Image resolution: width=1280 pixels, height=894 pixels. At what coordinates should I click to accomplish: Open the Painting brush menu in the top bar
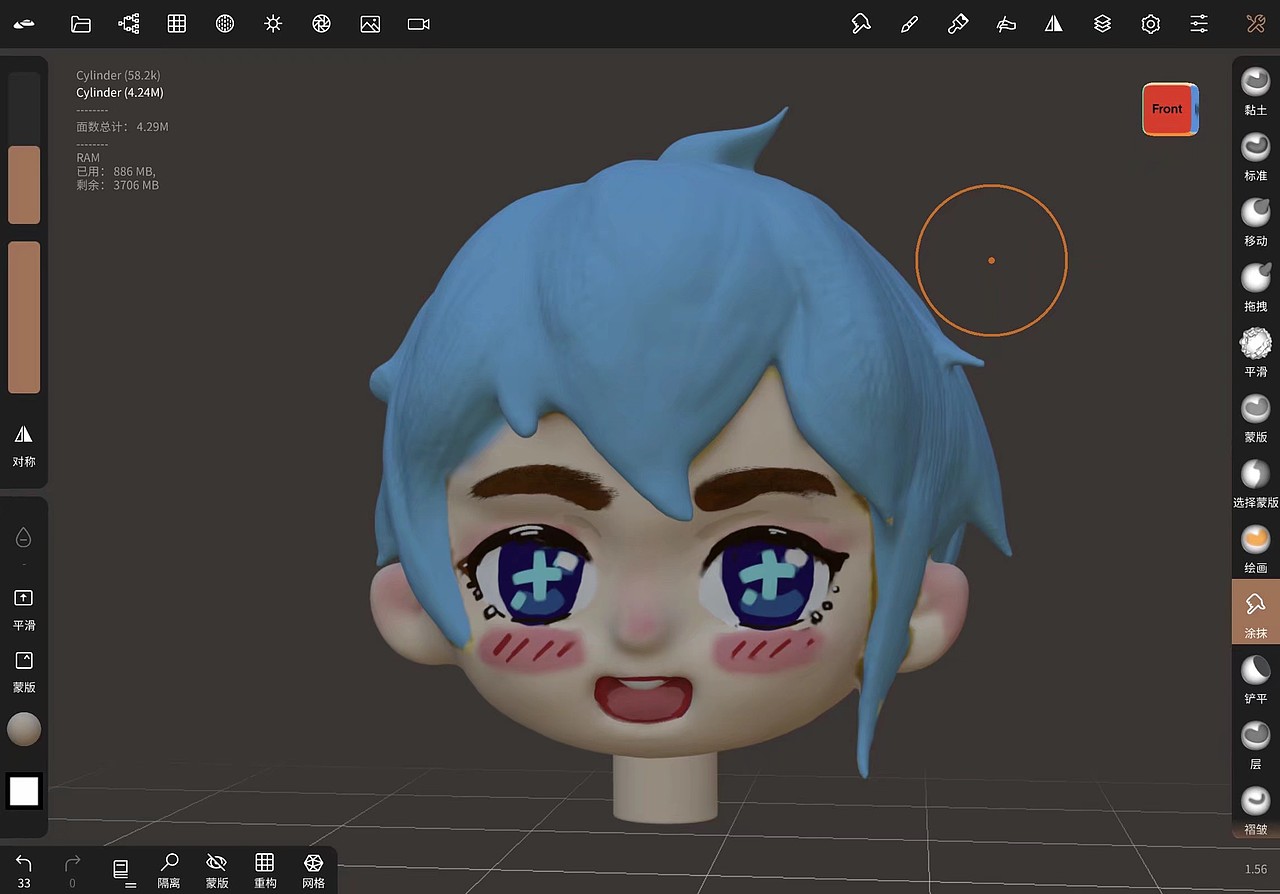909,24
